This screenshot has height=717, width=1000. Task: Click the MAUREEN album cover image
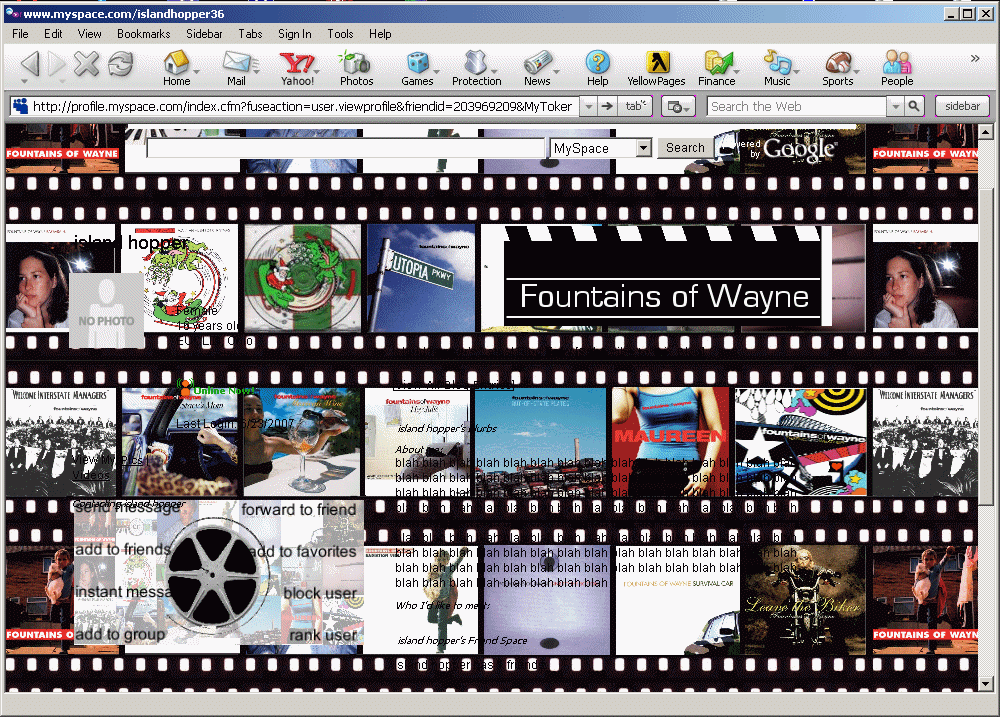tap(670, 441)
